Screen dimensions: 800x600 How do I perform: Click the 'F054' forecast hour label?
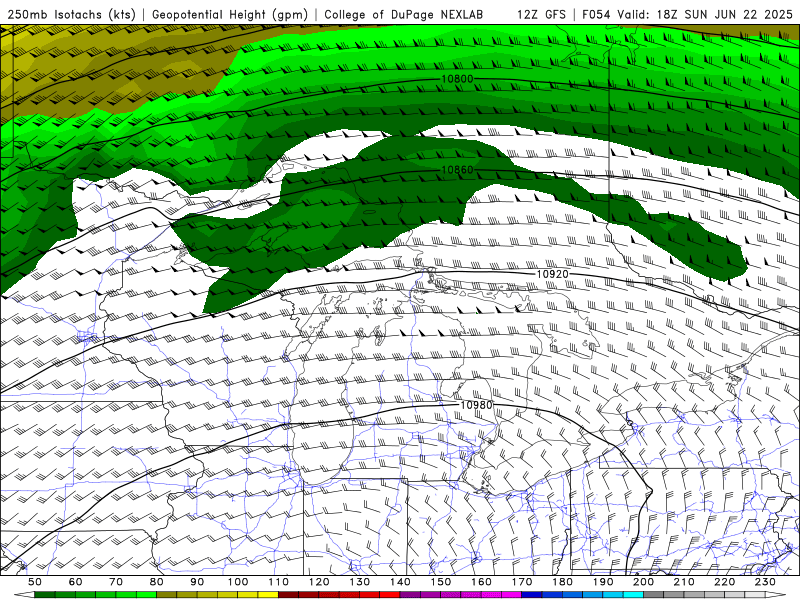[x=596, y=14]
